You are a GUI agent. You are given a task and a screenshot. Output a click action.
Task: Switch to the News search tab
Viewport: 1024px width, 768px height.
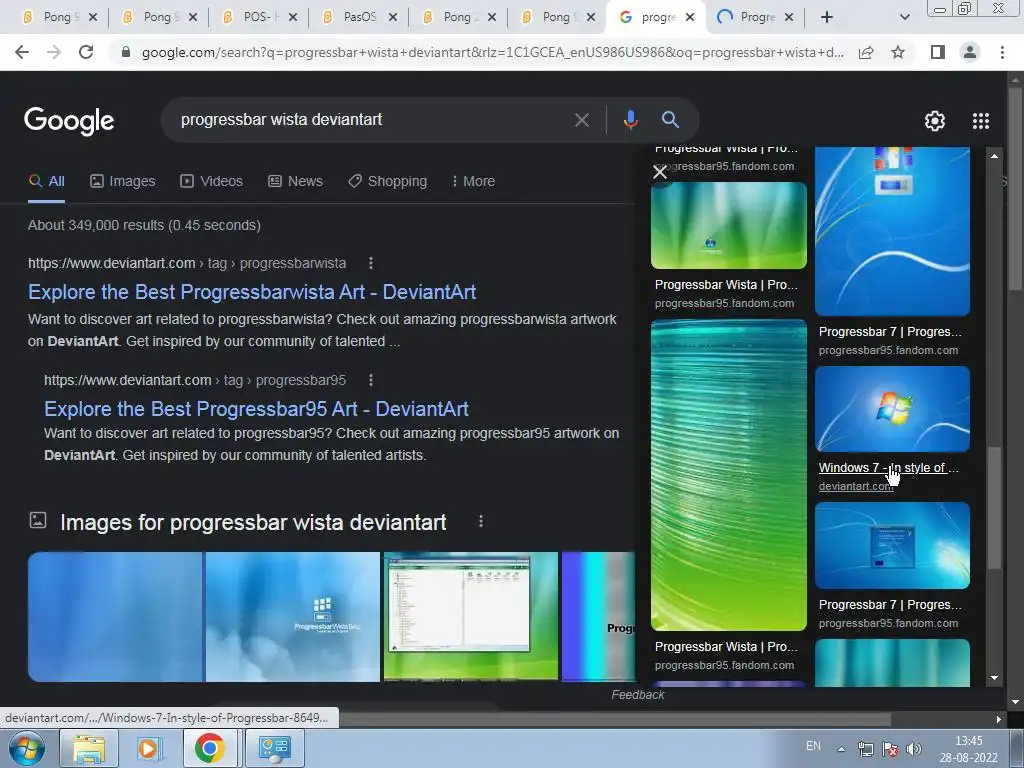tap(295, 182)
